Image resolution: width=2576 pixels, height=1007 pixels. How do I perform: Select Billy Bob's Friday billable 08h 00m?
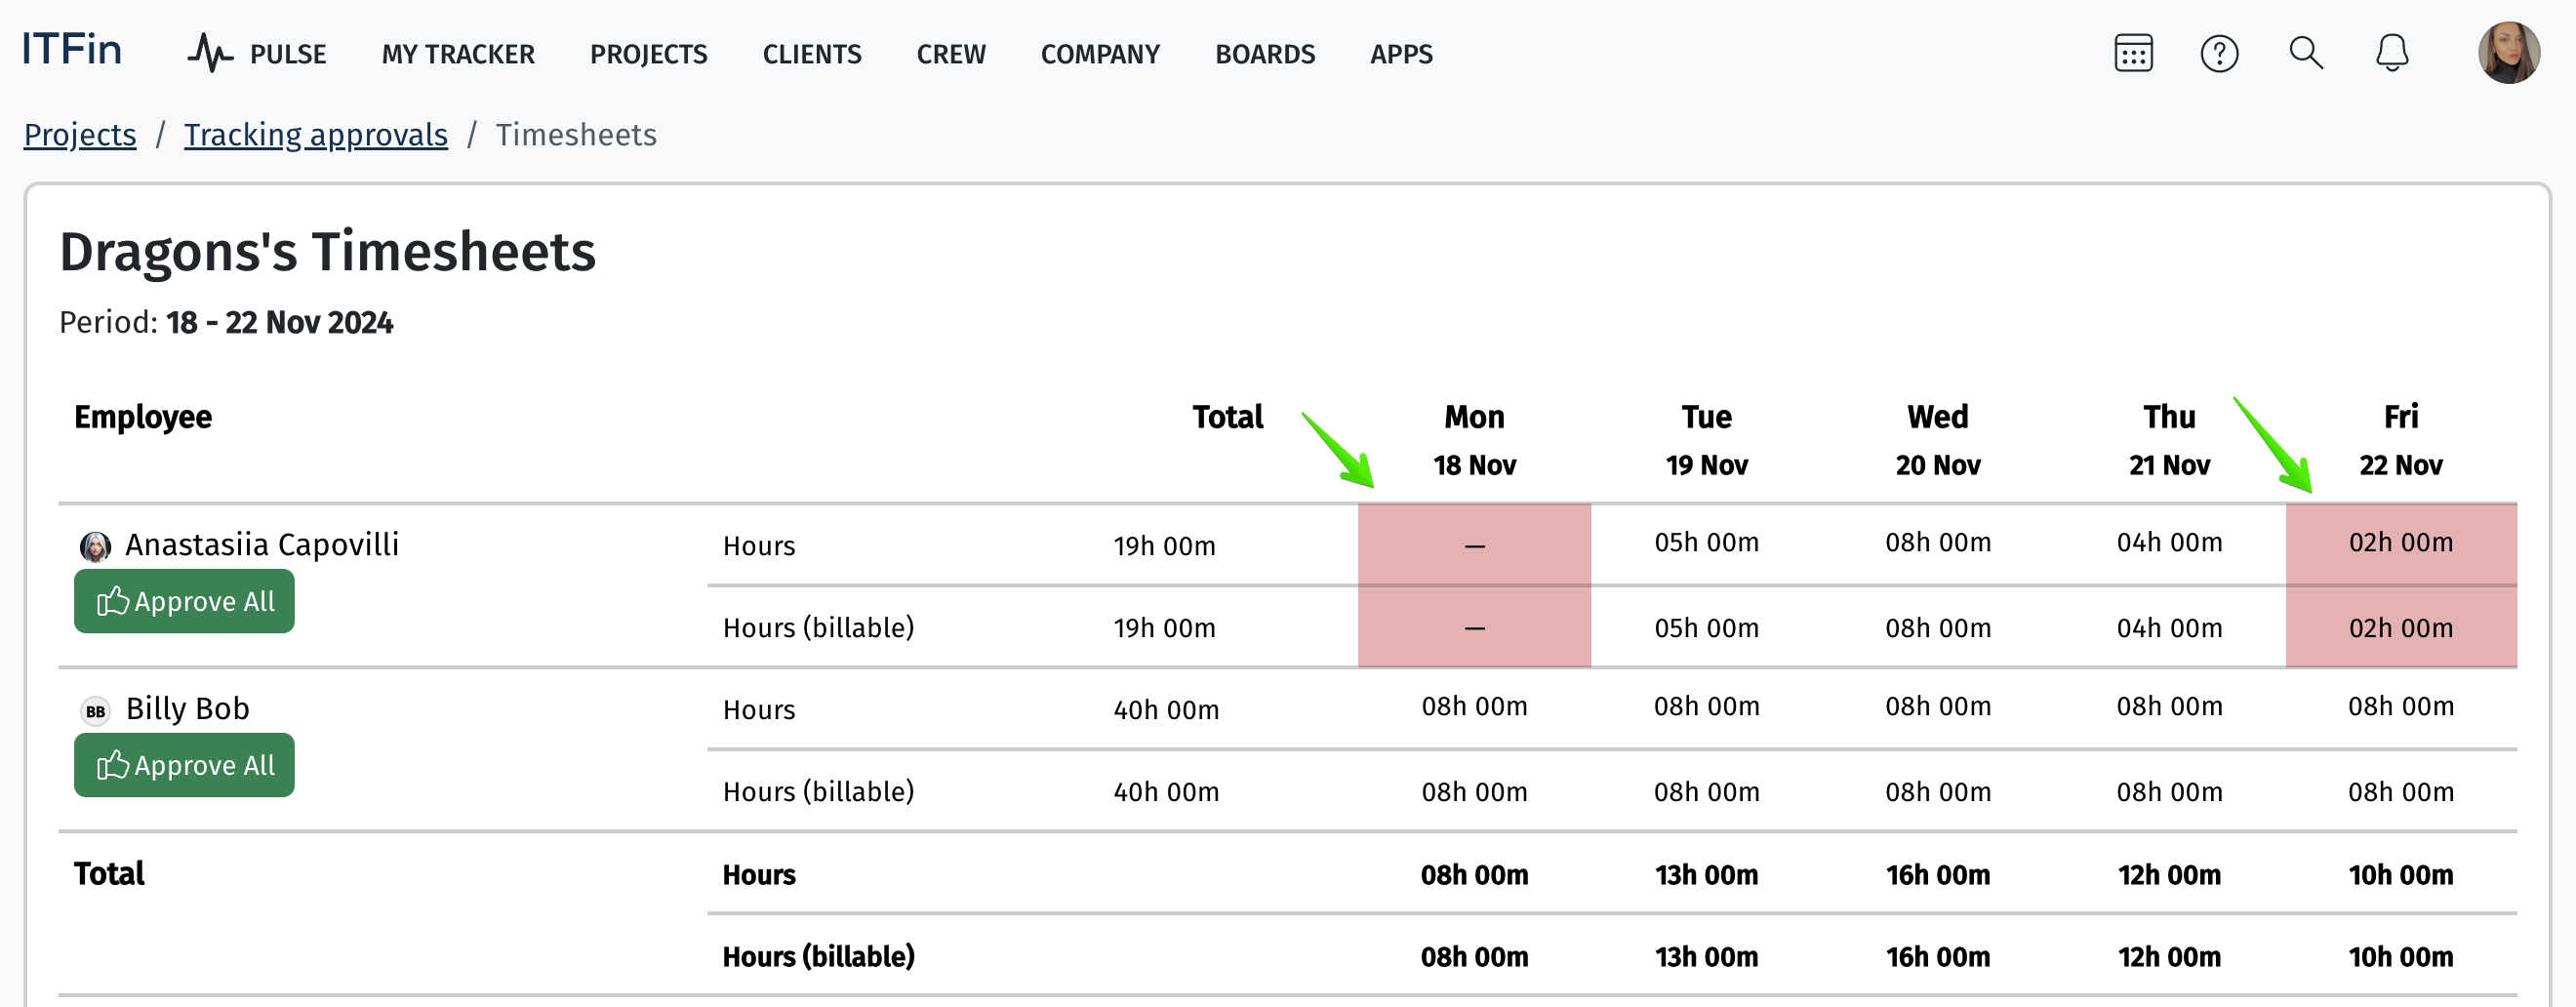click(2401, 792)
